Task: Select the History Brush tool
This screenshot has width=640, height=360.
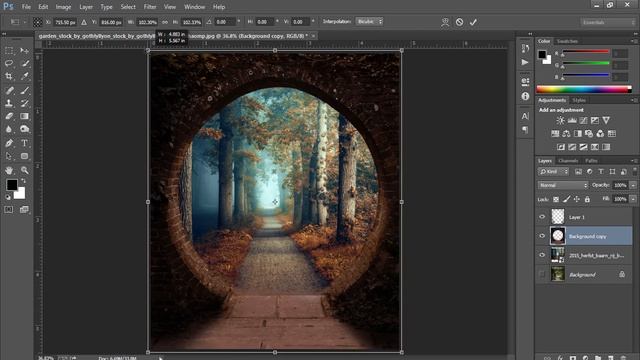Action: click(24, 103)
